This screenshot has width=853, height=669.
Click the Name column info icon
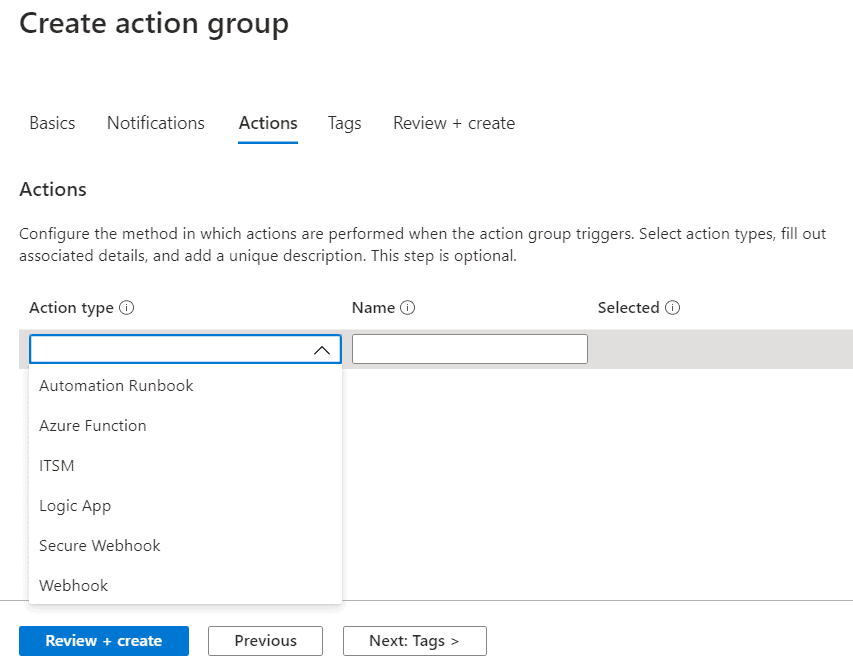point(407,308)
